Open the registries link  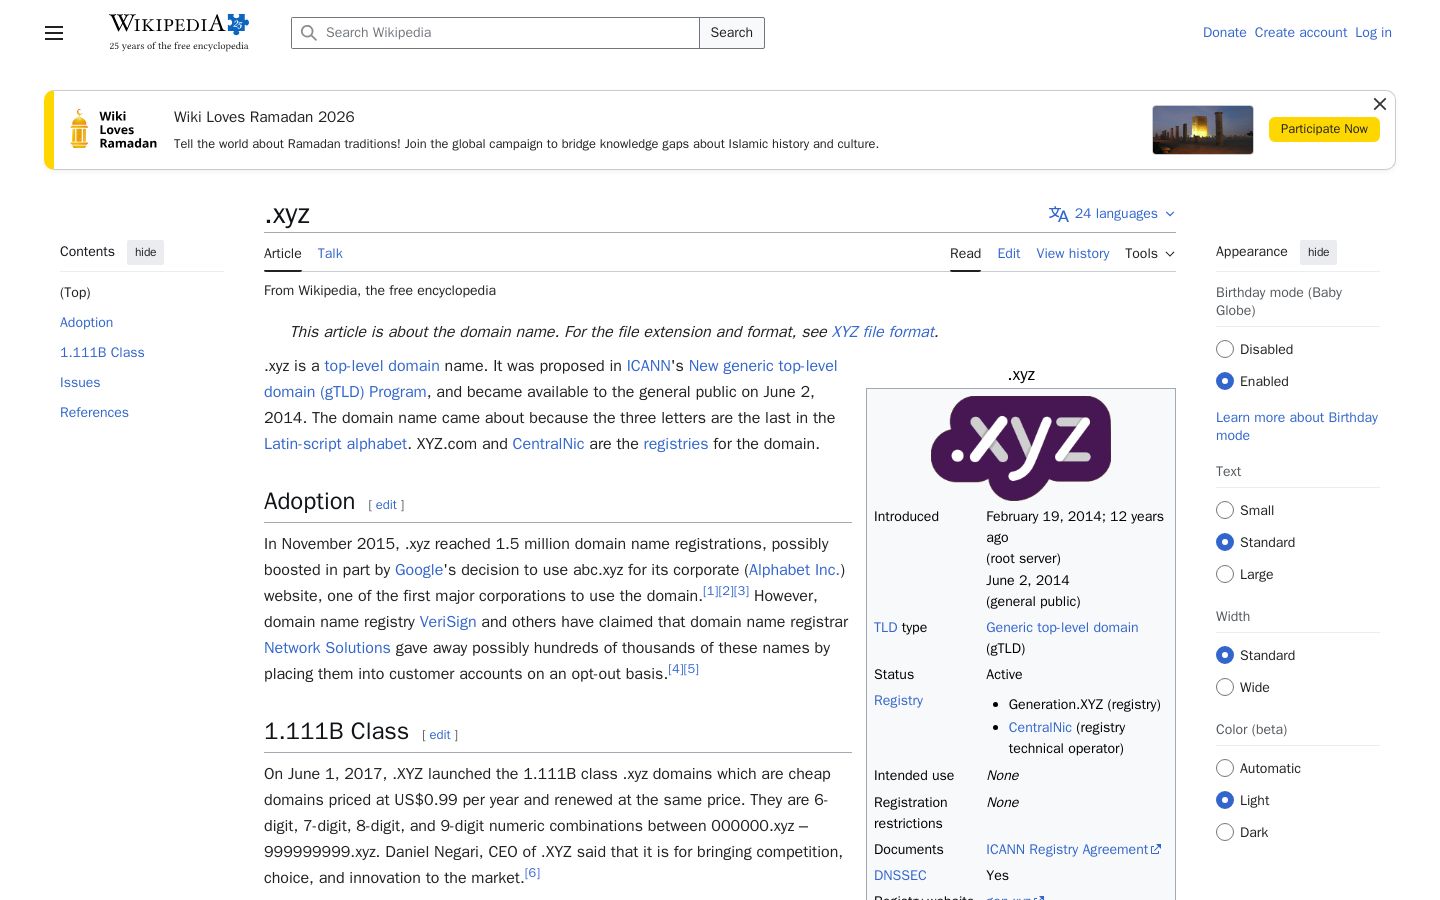pos(675,444)
